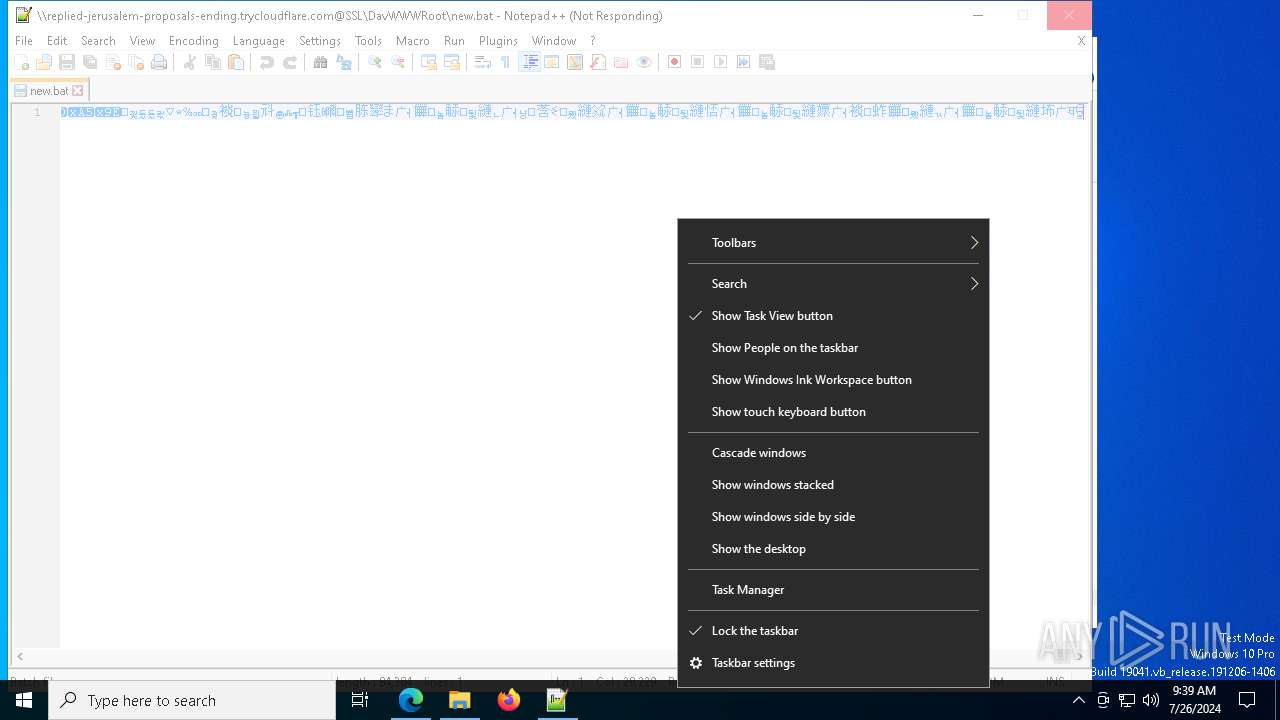Close the new.bat tab with its red X

pos(78,91)
